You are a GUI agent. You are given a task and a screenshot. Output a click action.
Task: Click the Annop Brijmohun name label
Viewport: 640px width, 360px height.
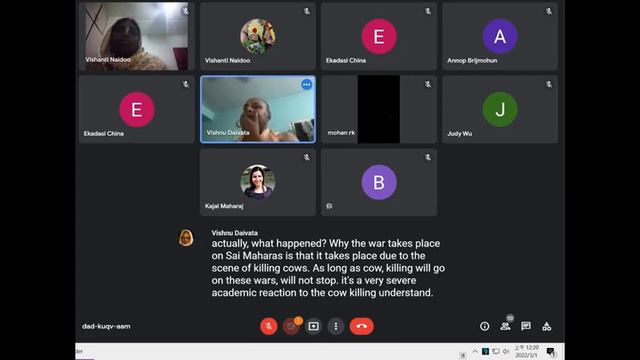pos(472,60)
